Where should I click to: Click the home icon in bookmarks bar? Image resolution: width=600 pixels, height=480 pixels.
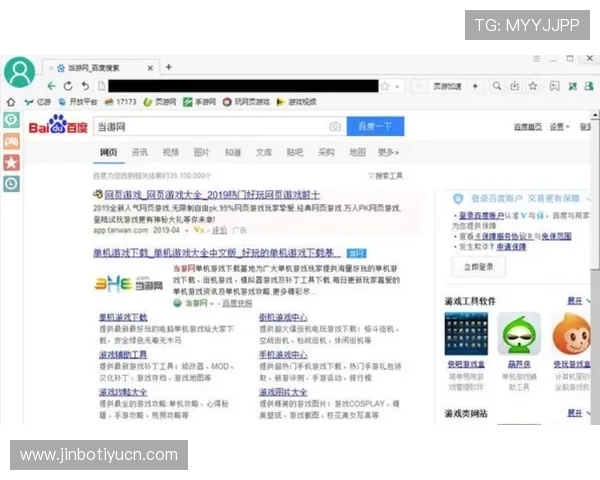pos(11,102)
